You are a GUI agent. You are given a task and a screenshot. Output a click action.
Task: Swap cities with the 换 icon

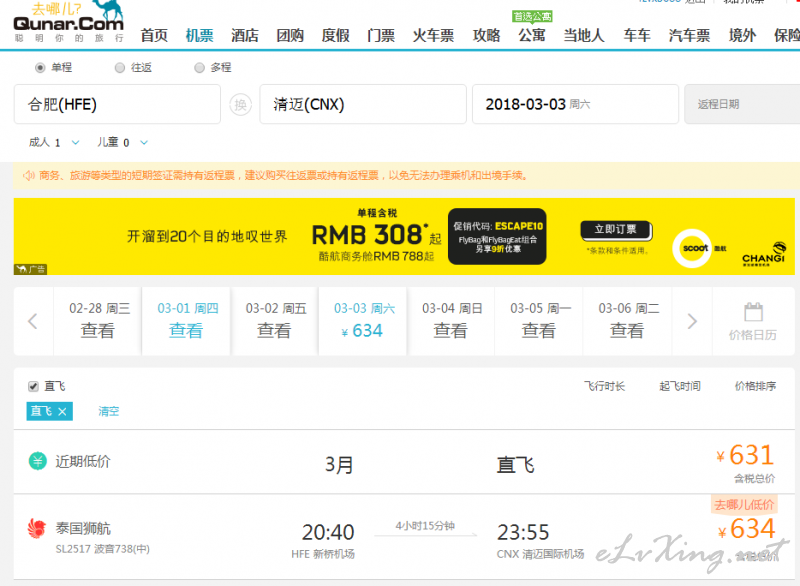tap(240, 105)
